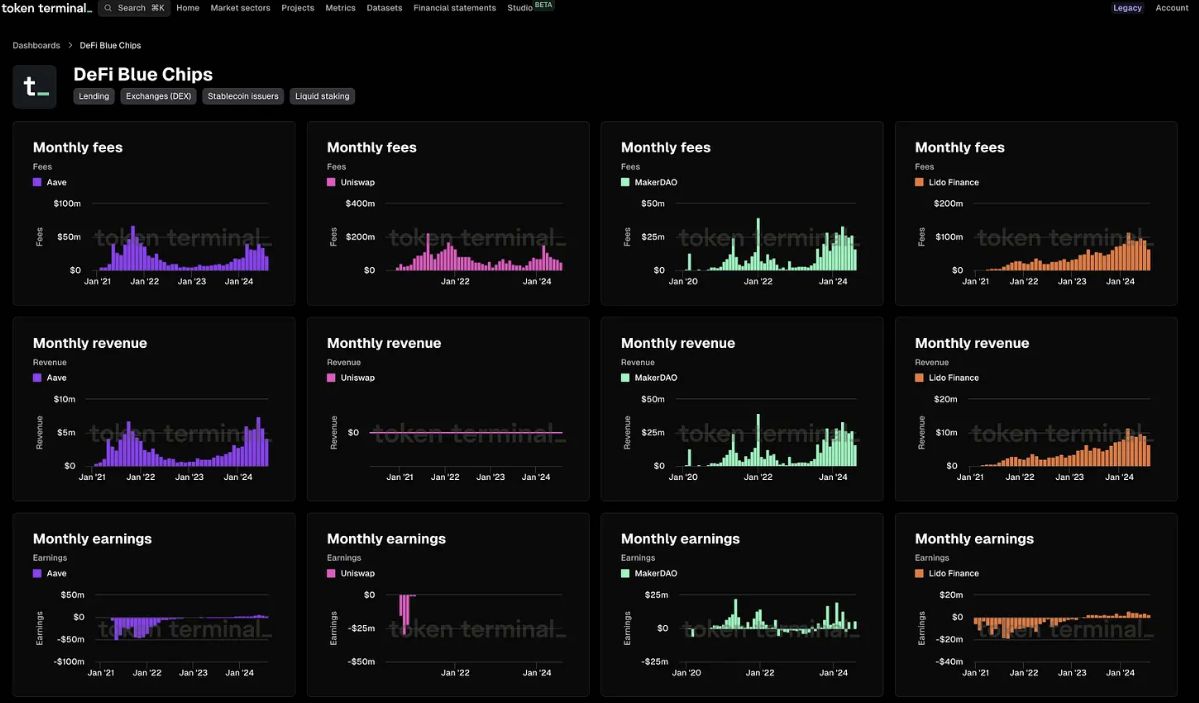The height and width of the screenshot is (703, 1199).
Task: Click the breadcrumb chevron separator
Action: [70, 45]
